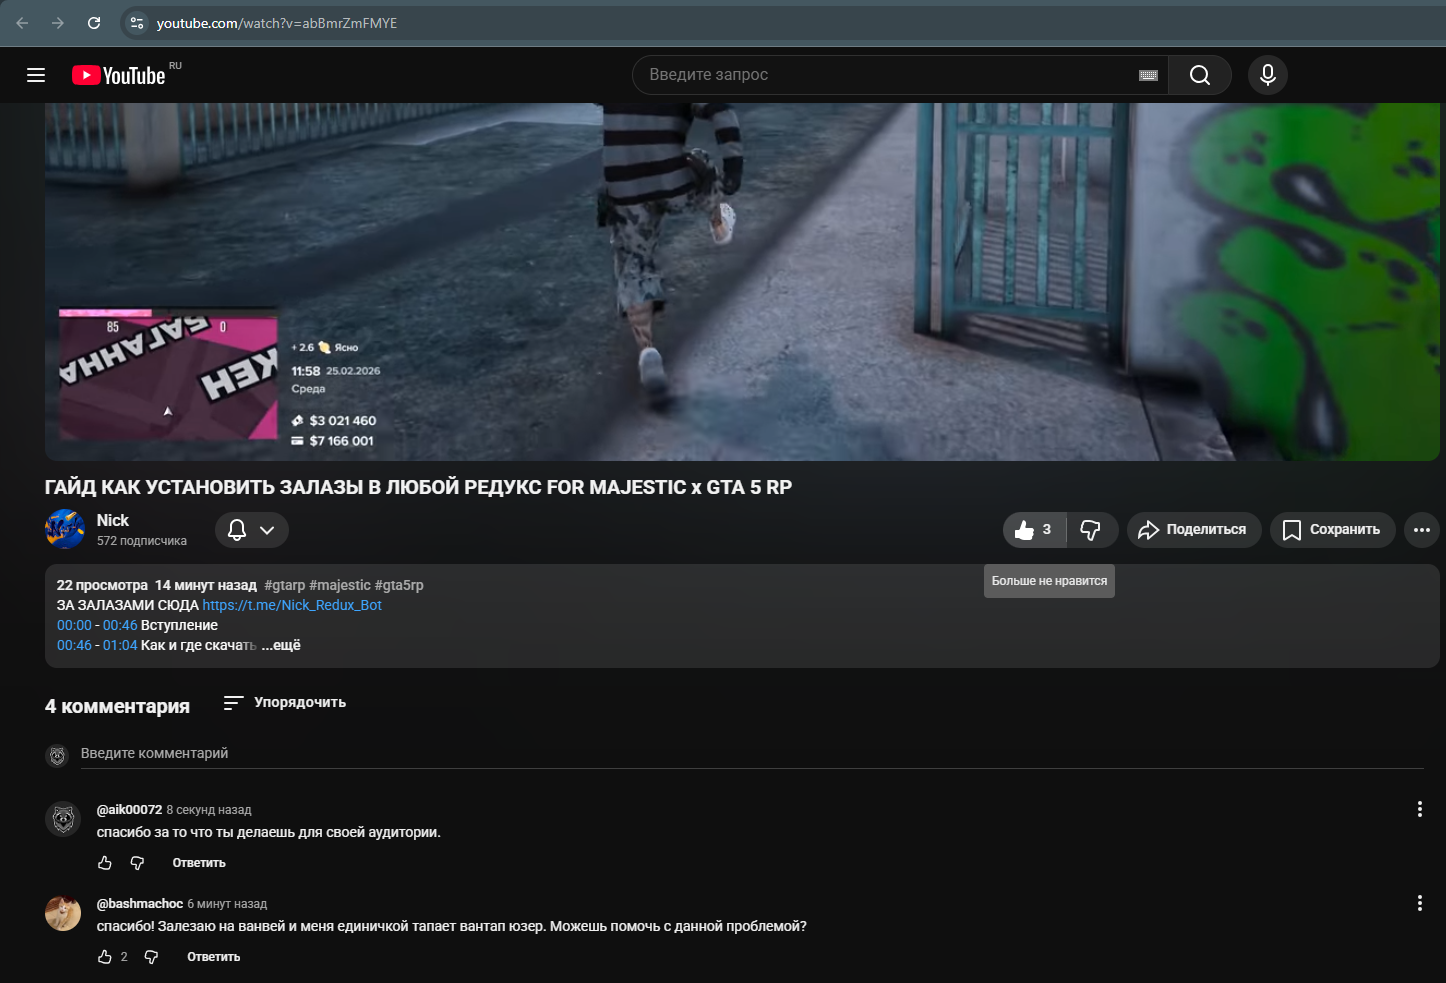
Task: Open @bashmachoc username link
Action: point(140,904)
